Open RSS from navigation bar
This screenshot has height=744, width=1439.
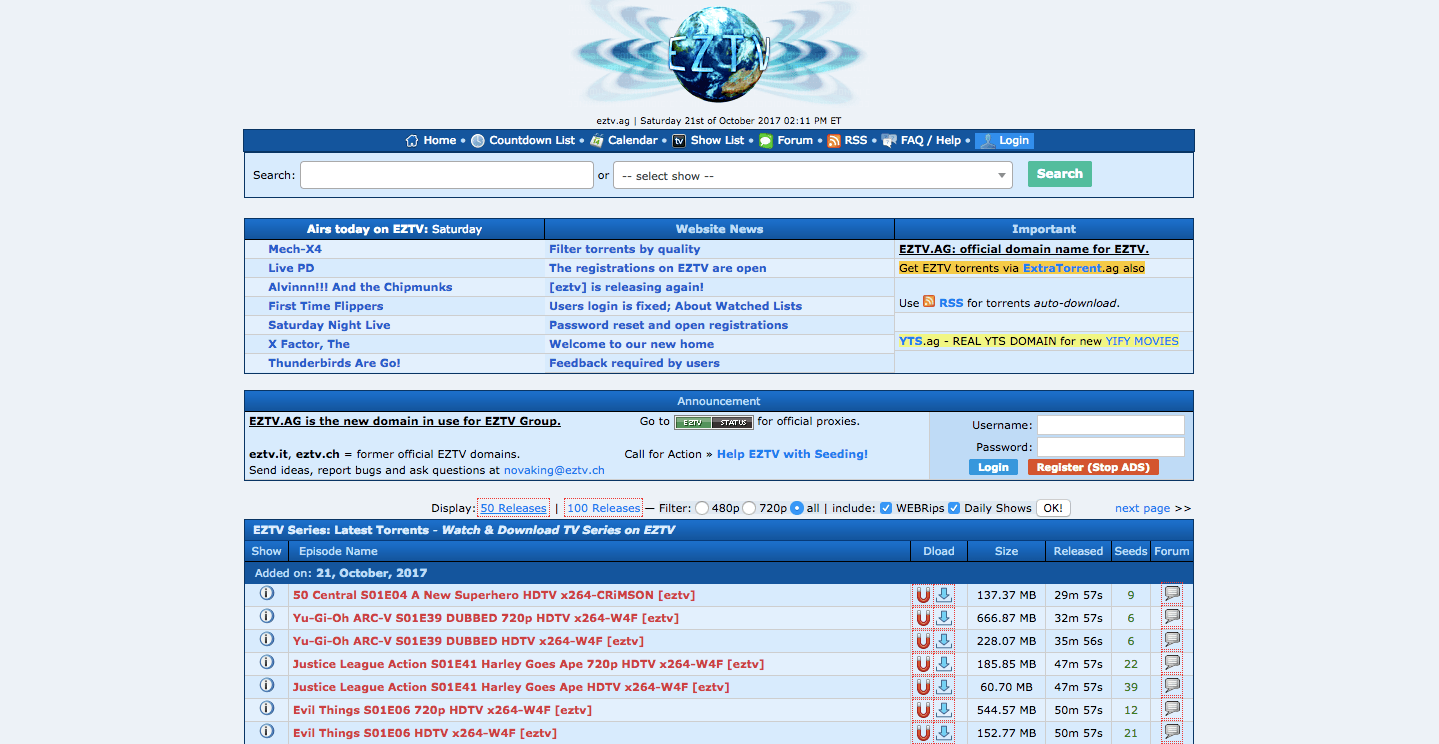pos(847,141)
